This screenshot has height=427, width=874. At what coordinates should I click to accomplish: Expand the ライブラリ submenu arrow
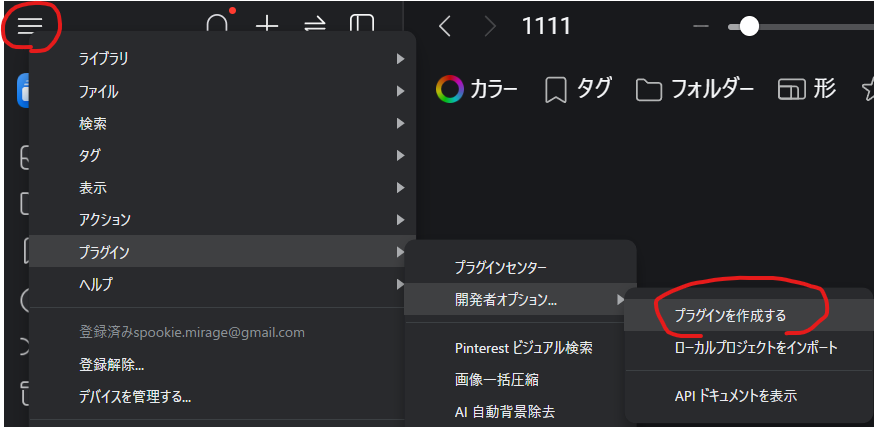(400, 59)
